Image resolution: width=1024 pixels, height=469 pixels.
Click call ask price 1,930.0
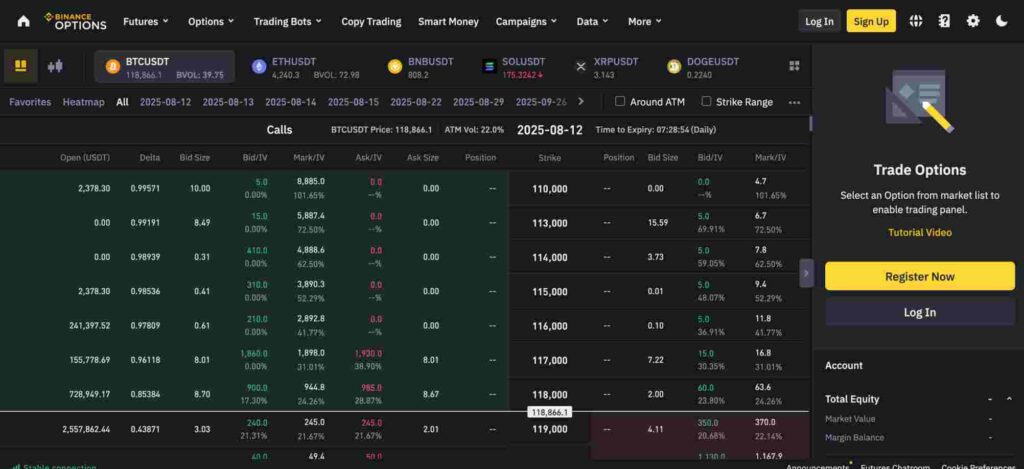[x=368, y=353]
